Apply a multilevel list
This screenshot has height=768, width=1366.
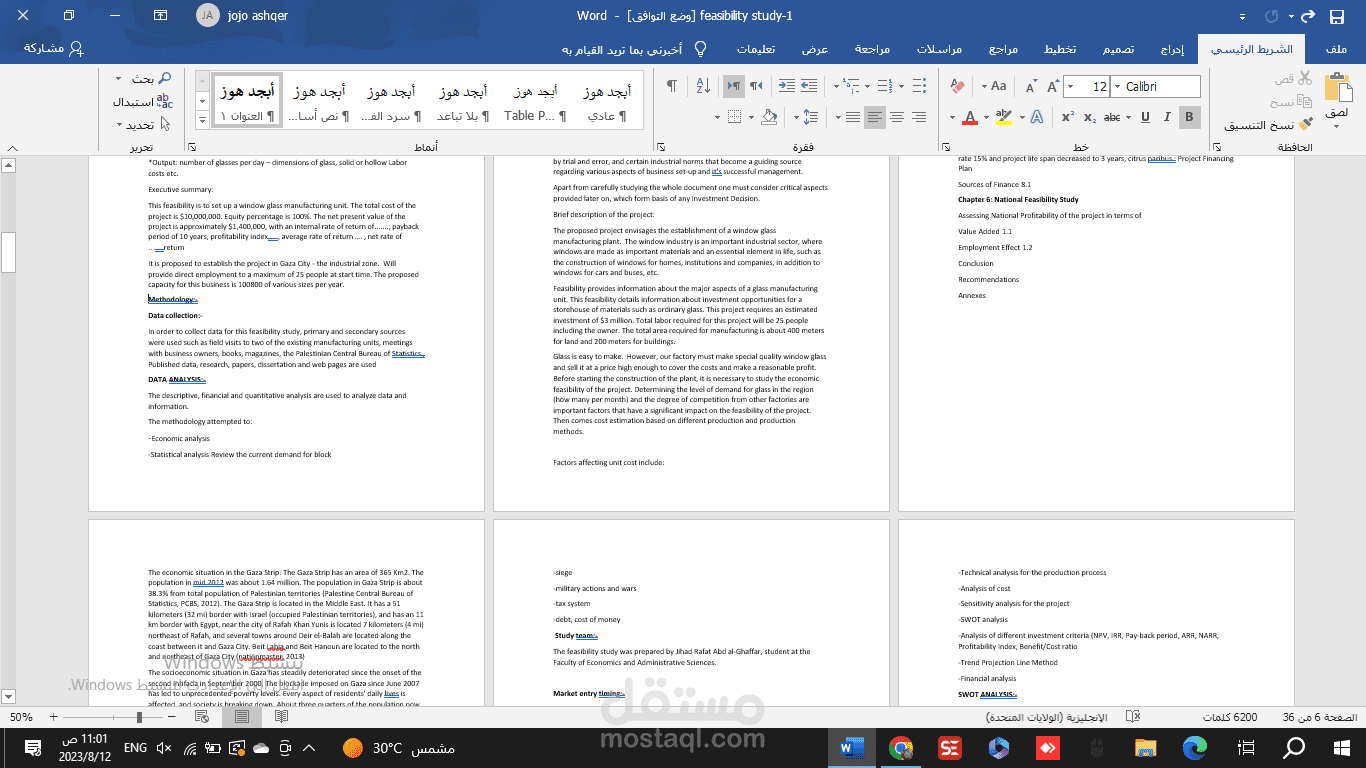(x=852, y=86)
